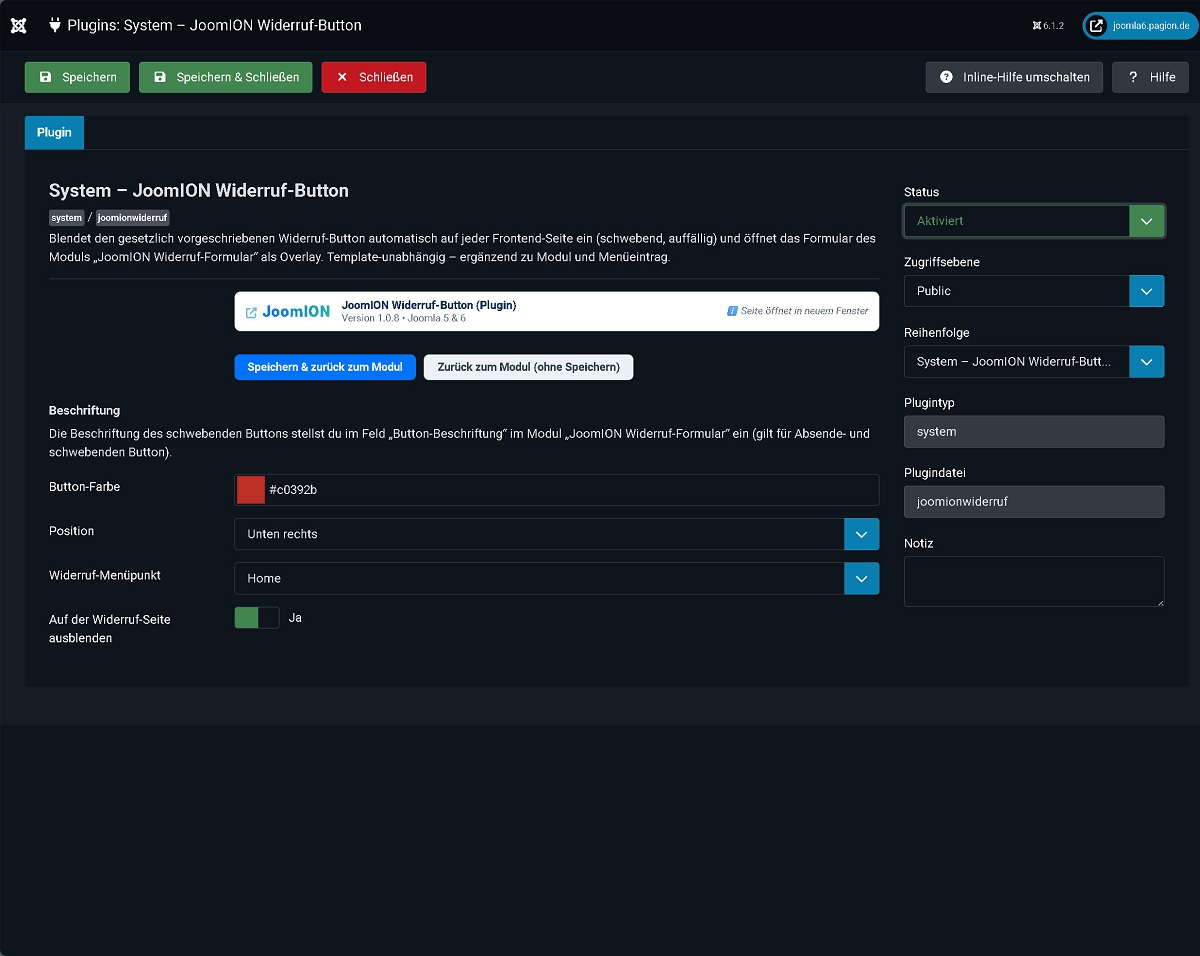Open the Status dropdown 'Aktiviert'
This screenshot has height=956, width=1200.
(1034, 221)
